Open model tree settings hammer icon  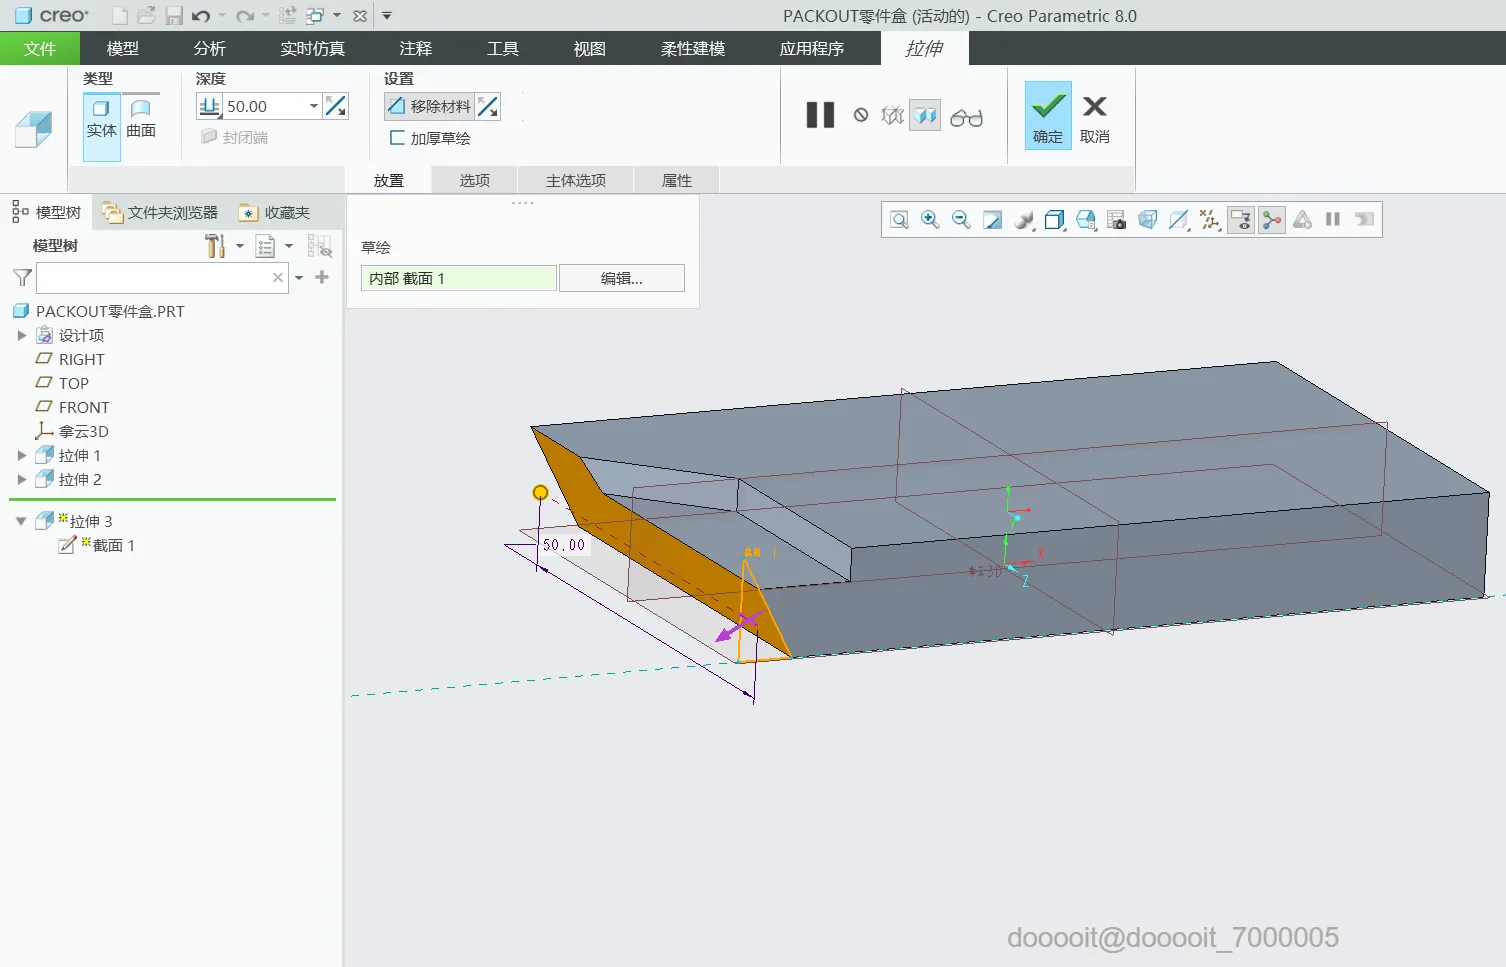pos(215,246)
